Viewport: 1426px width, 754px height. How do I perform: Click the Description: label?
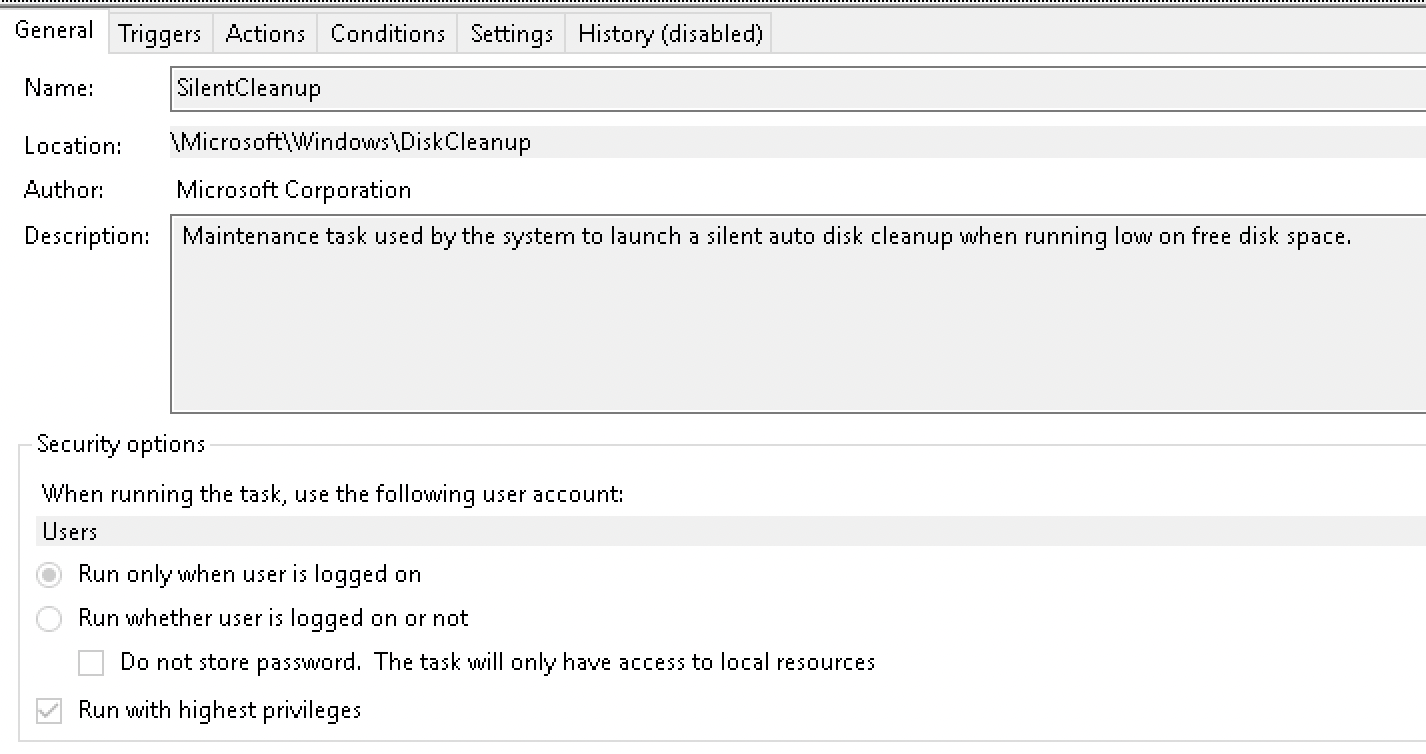tap(87, 236)
